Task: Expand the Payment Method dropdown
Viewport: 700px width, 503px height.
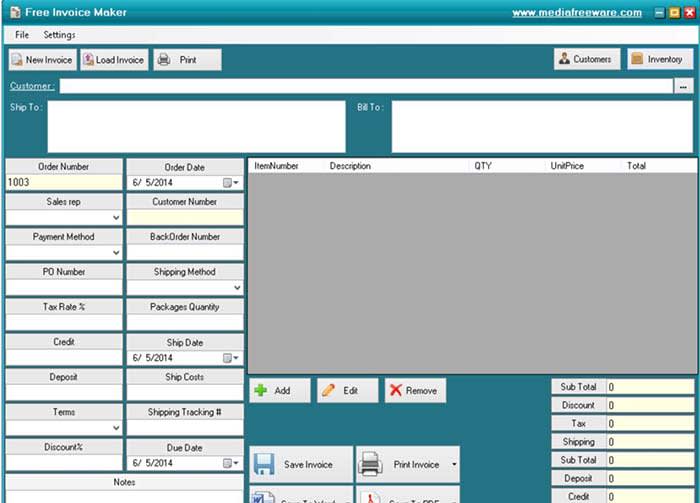Action: point(116,253)
